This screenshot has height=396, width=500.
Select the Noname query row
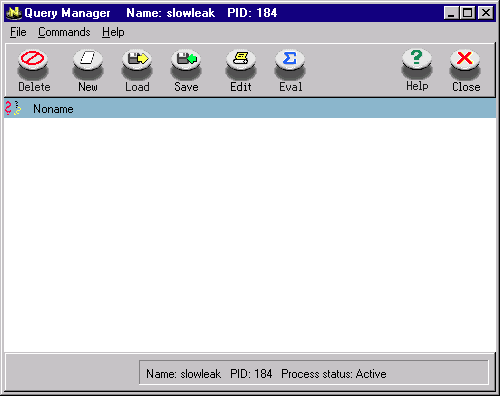coord(250,108)
